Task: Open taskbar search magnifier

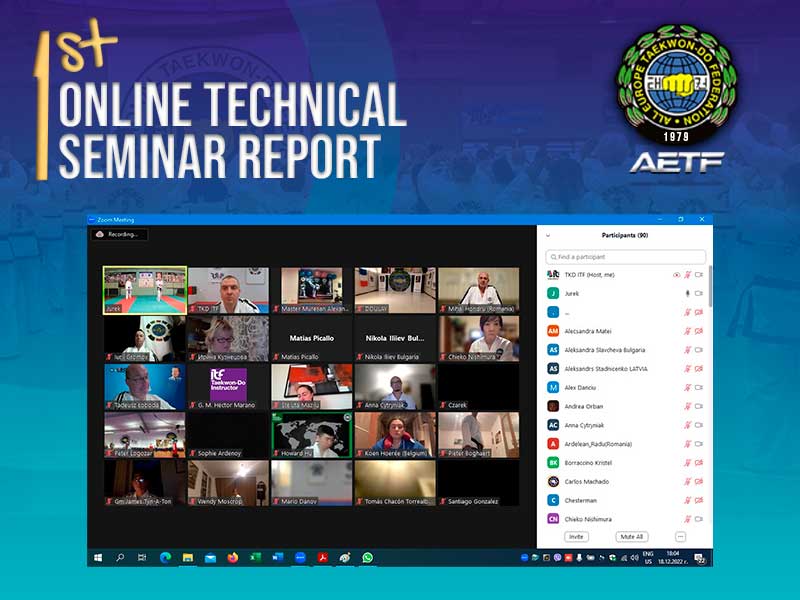Action: [120, 558]
